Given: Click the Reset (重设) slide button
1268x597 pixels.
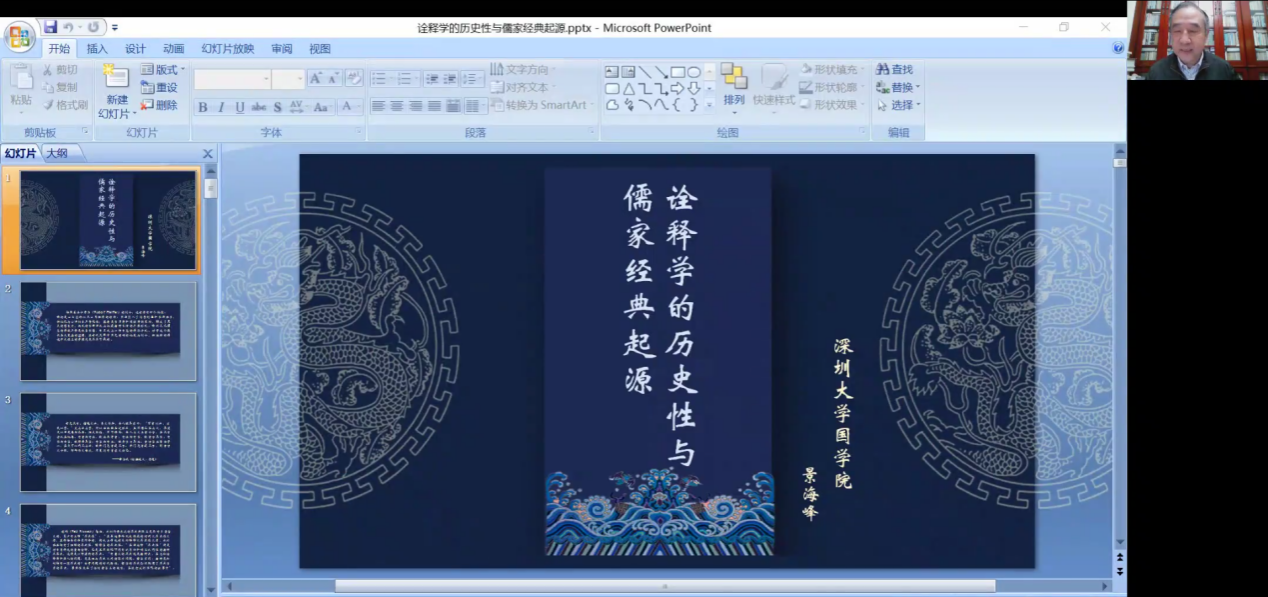Looking at the screenshot, I should 160,87.
